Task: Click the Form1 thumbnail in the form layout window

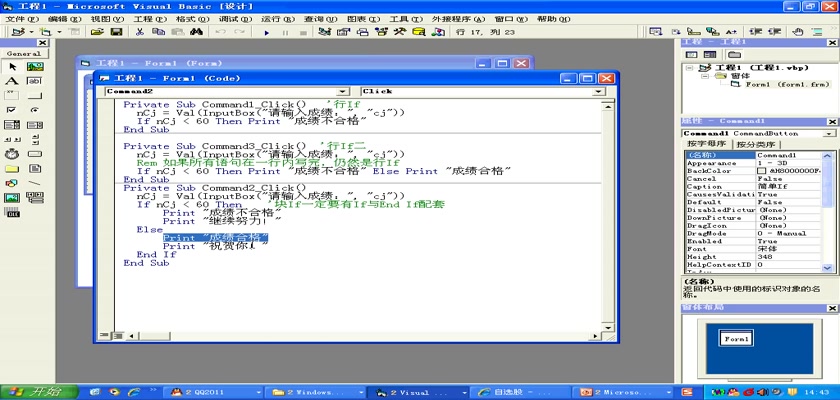Action: coord(735,340)
